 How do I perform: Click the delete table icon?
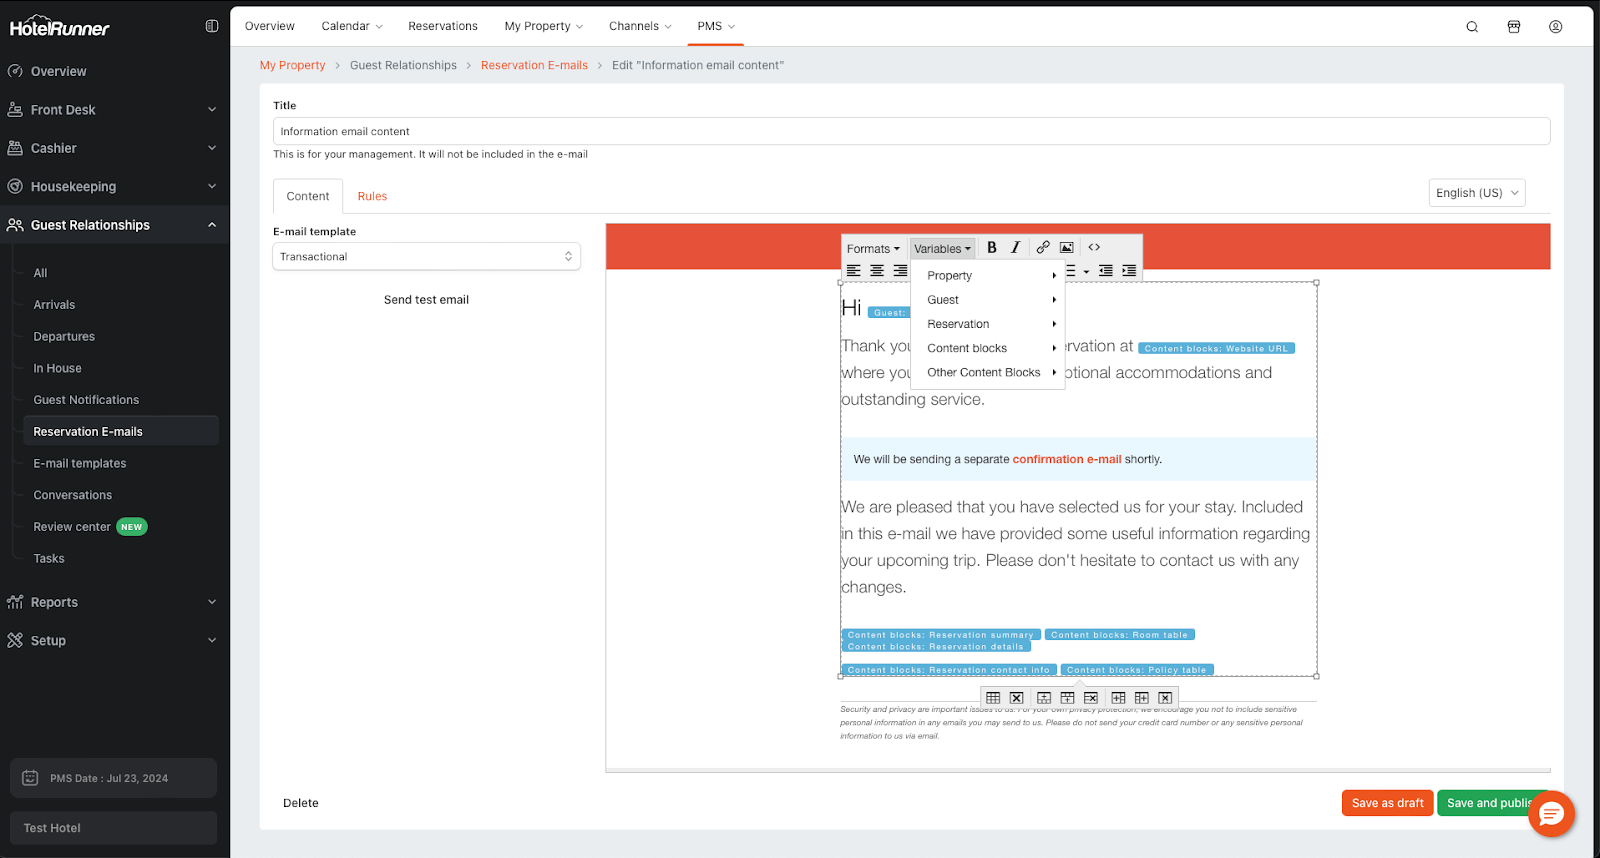pyautogui.click(x=1016, y=698)
